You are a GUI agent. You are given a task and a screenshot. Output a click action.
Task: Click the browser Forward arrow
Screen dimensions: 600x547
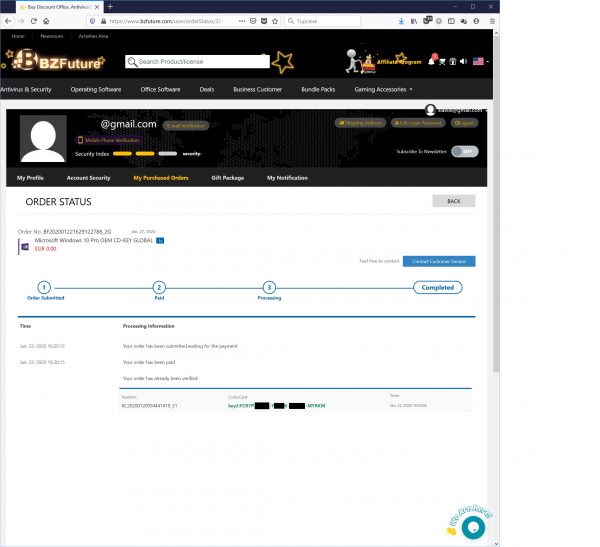21,21
